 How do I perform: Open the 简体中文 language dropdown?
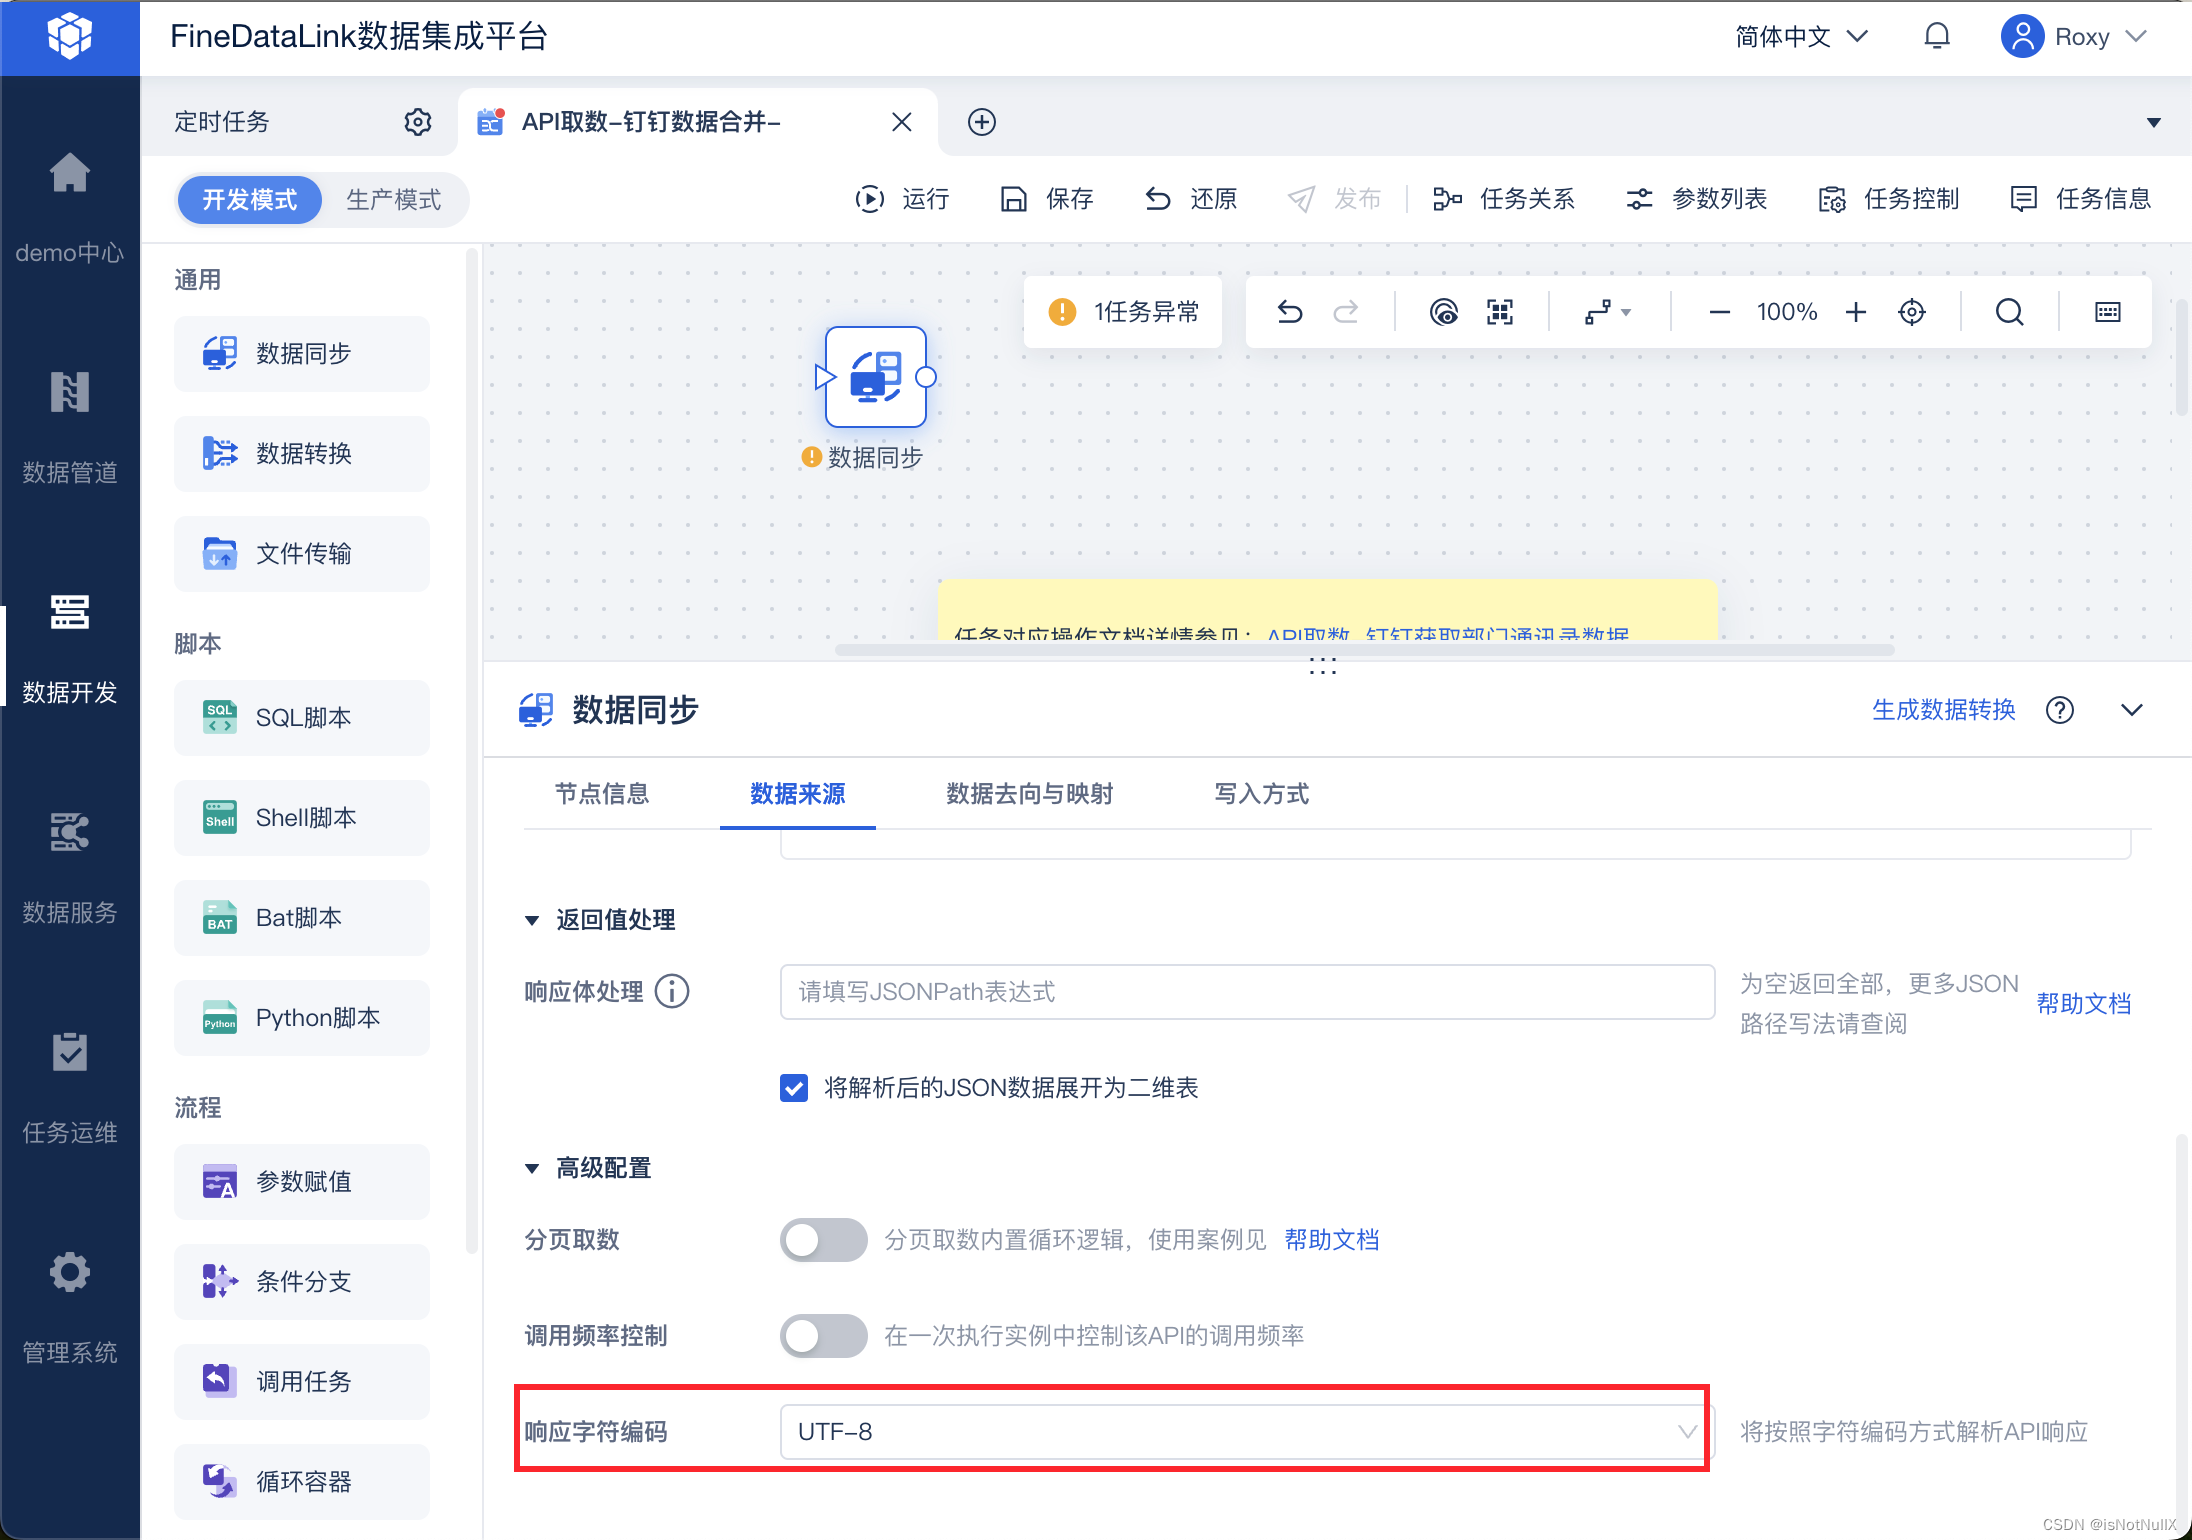pyautogui.click(x=1801, y=37)
